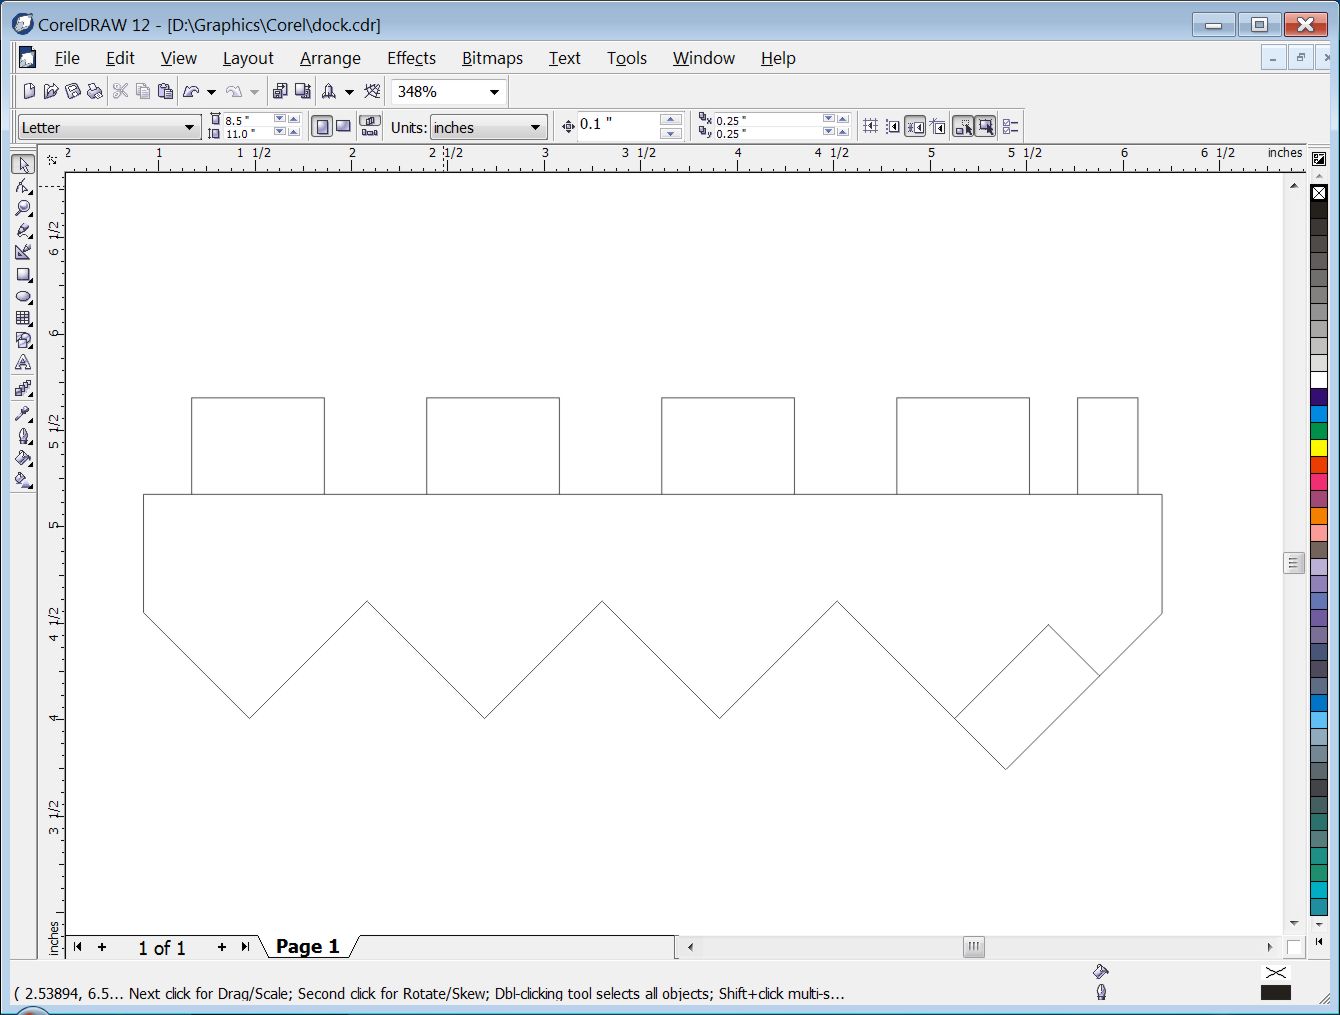Pick the Graph Paper tool
Image resolution: width=1340 pixels, height=1015 pixels.
pos(23,319)
